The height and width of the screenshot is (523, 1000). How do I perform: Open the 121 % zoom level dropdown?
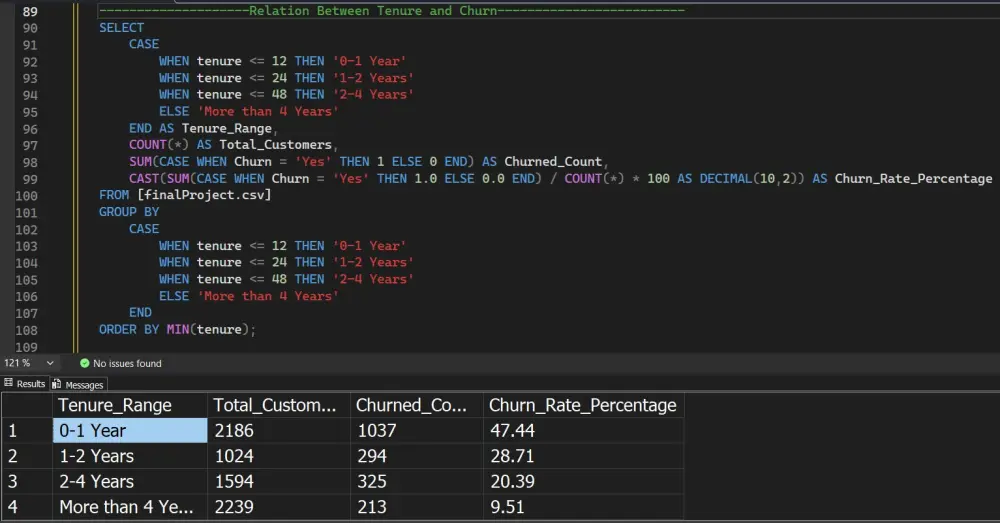(x=50, y=363)
